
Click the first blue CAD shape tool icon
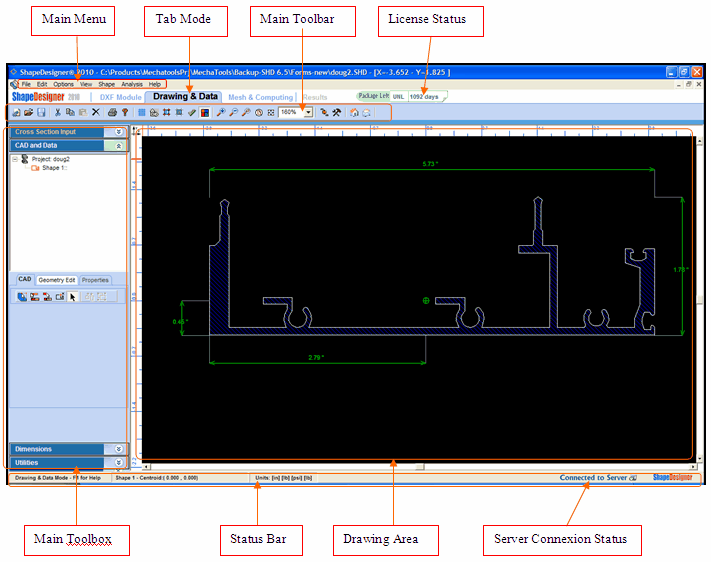click(21, 297)
